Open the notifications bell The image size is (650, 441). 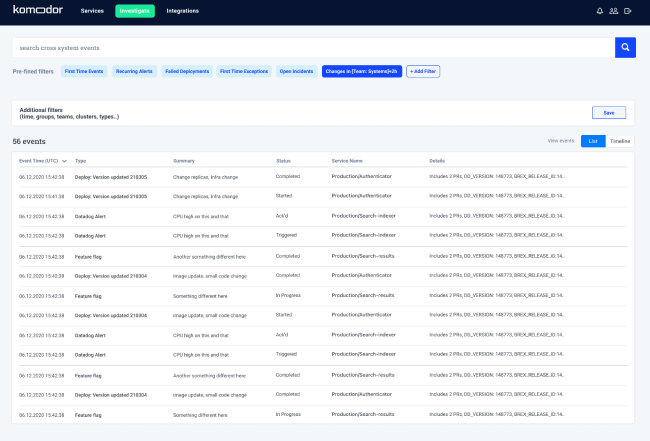(599, 11)
